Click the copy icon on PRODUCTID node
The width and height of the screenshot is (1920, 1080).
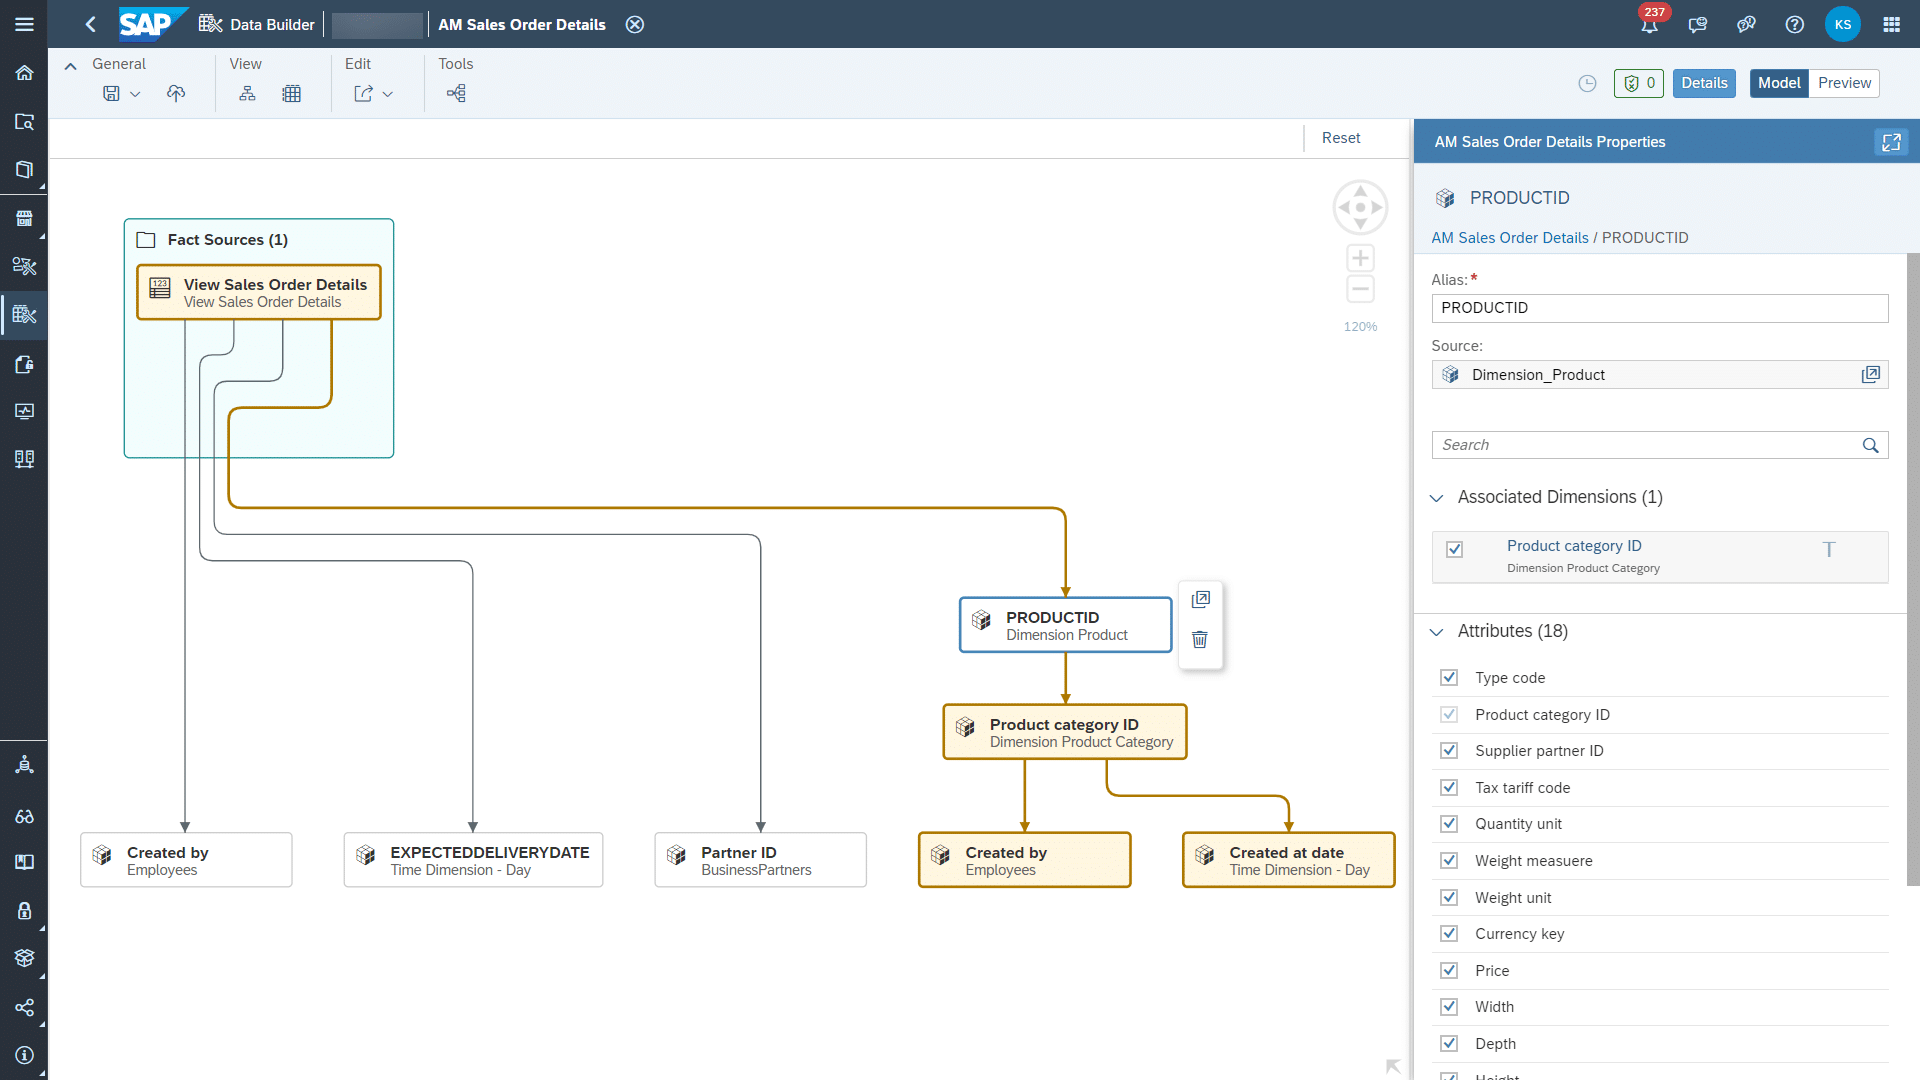[1201, 599]
